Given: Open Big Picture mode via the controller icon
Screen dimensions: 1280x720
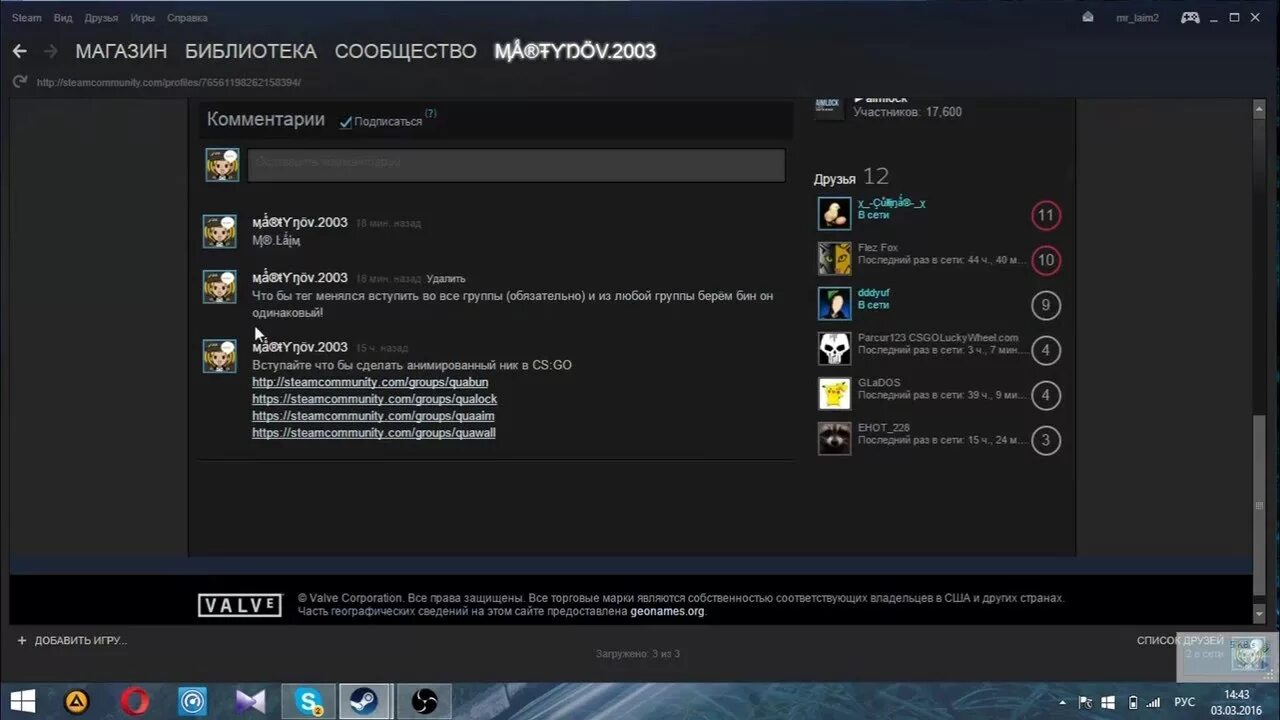Looking at the screenshot, I should (x=1190, y=17).
